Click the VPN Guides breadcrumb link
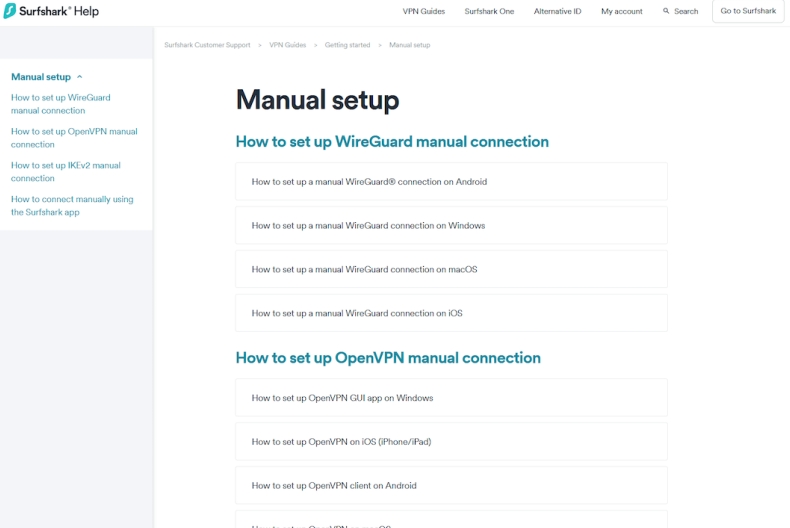Image resolution: width=790 pixels, height=528 pixels. click(288, 45)
